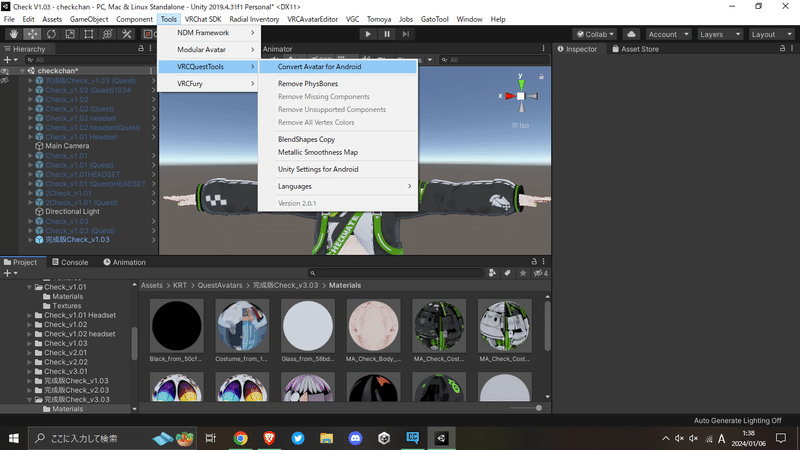Viewport: 800px width, 450px height.
Task: Open the Hierarchy panel options menu
Action: point(150,48)
